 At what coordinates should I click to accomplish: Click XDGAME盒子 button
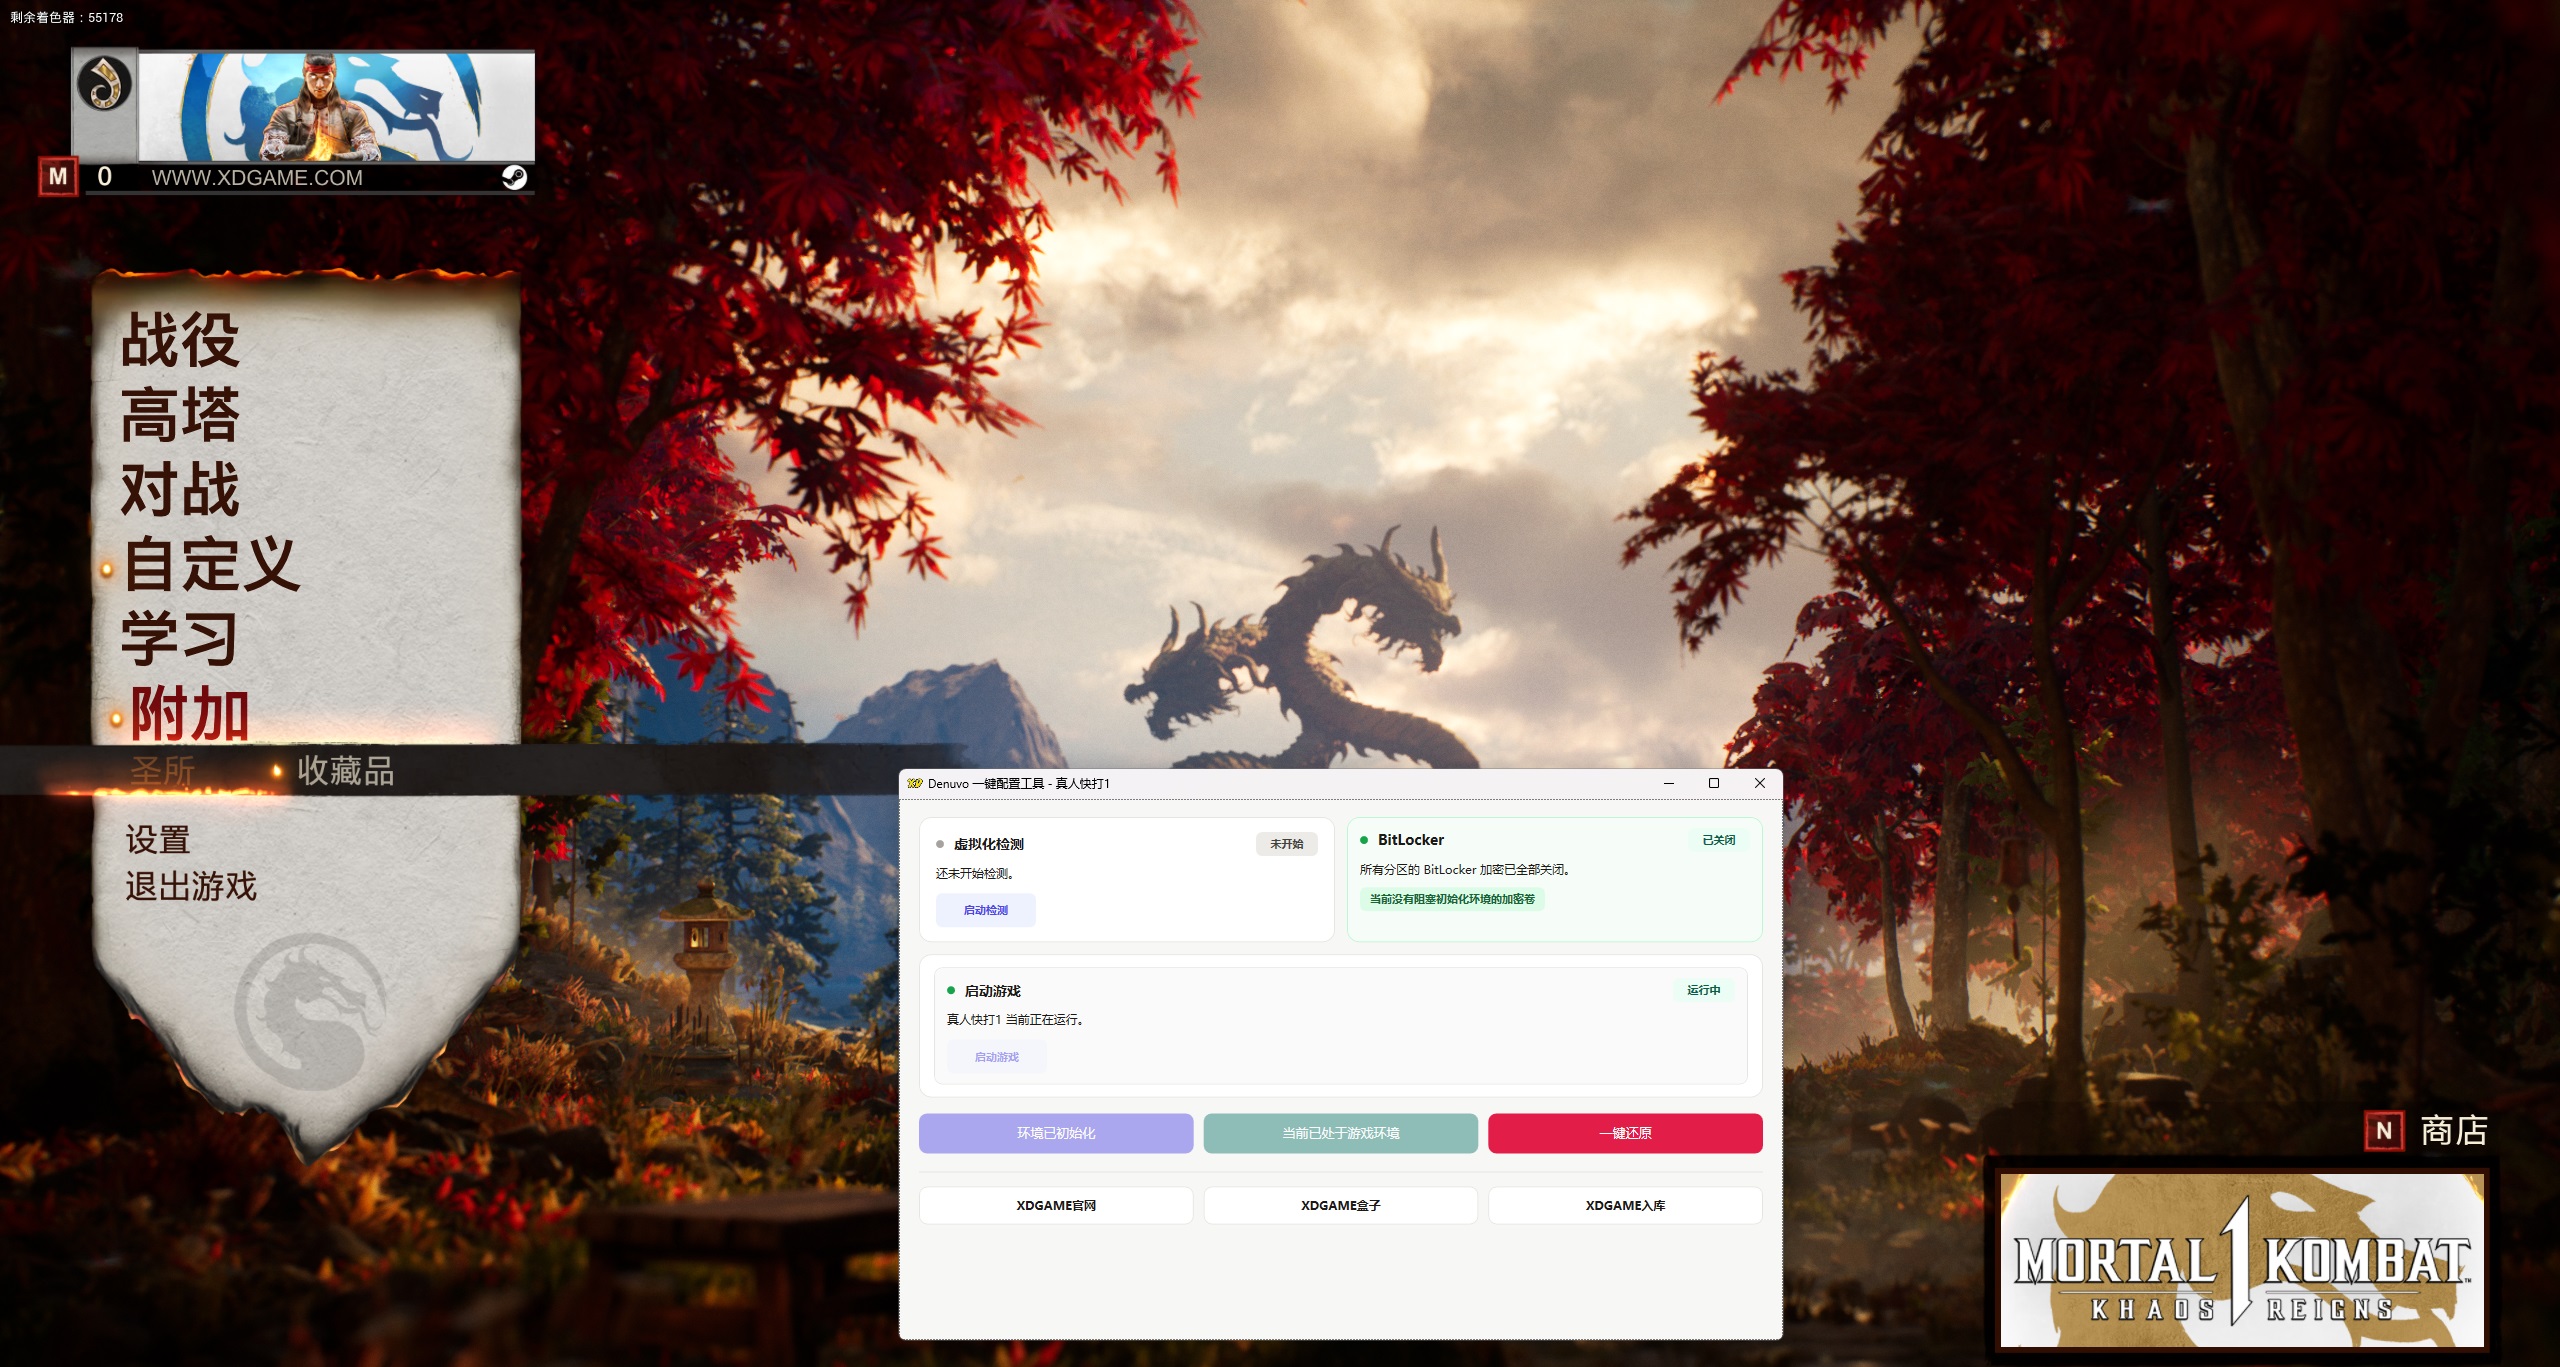pyautogui.click(x=1340, y=1205)
